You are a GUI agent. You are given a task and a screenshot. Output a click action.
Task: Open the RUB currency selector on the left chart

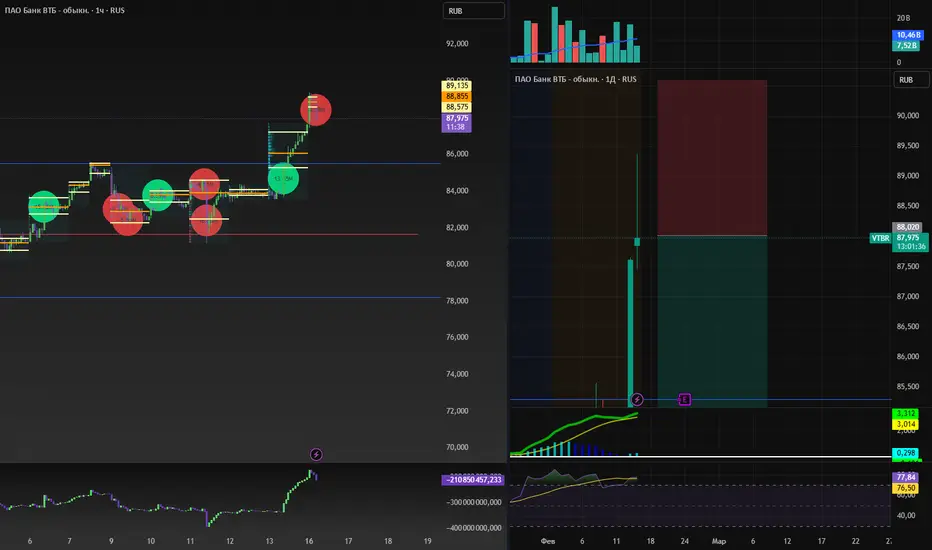click(473, 11)
